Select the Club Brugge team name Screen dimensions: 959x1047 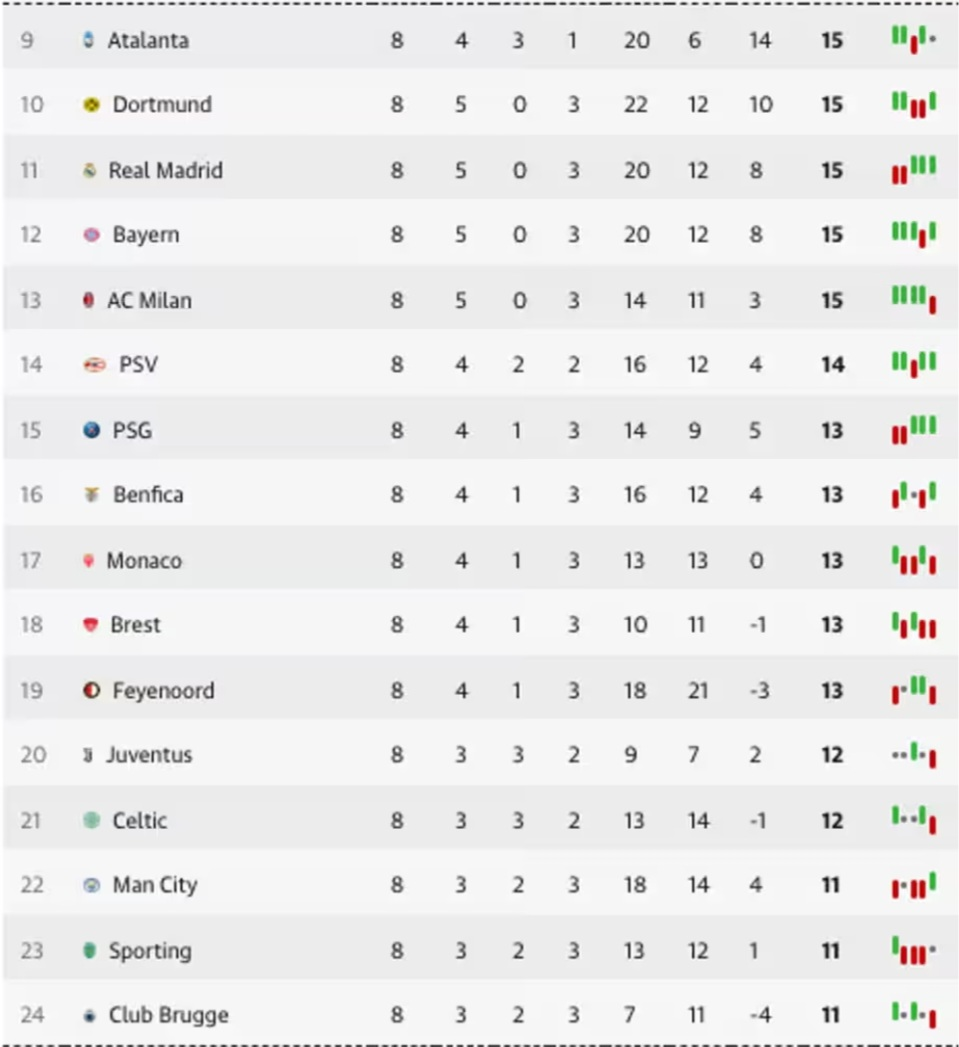[168, 1015]
